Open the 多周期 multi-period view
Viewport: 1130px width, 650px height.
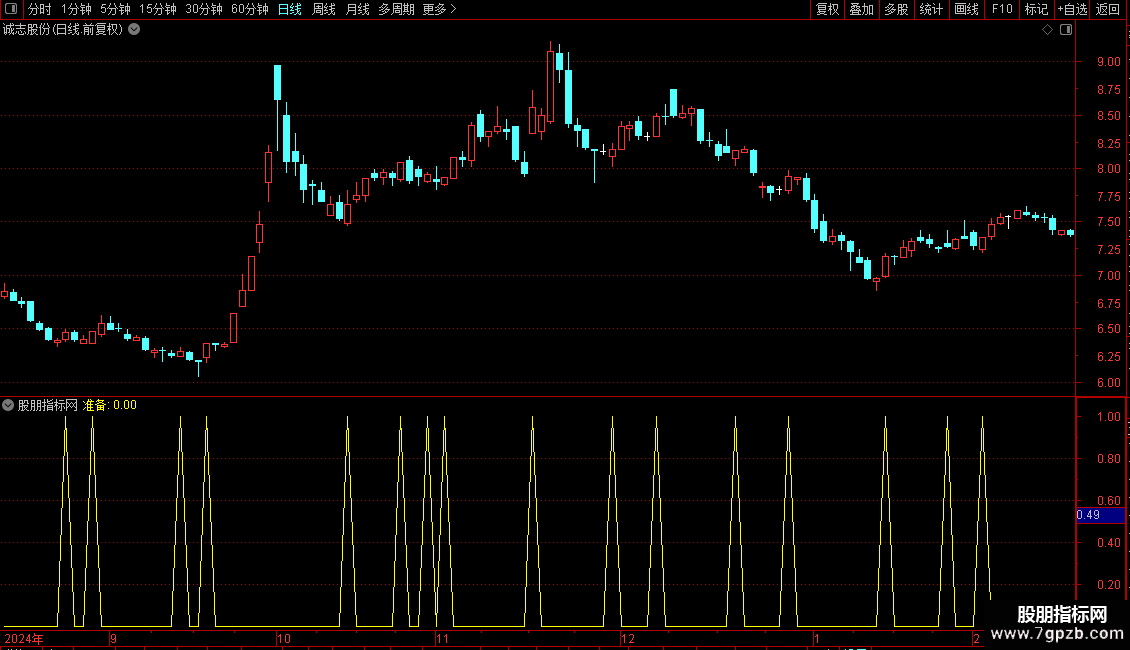(396, 9)
